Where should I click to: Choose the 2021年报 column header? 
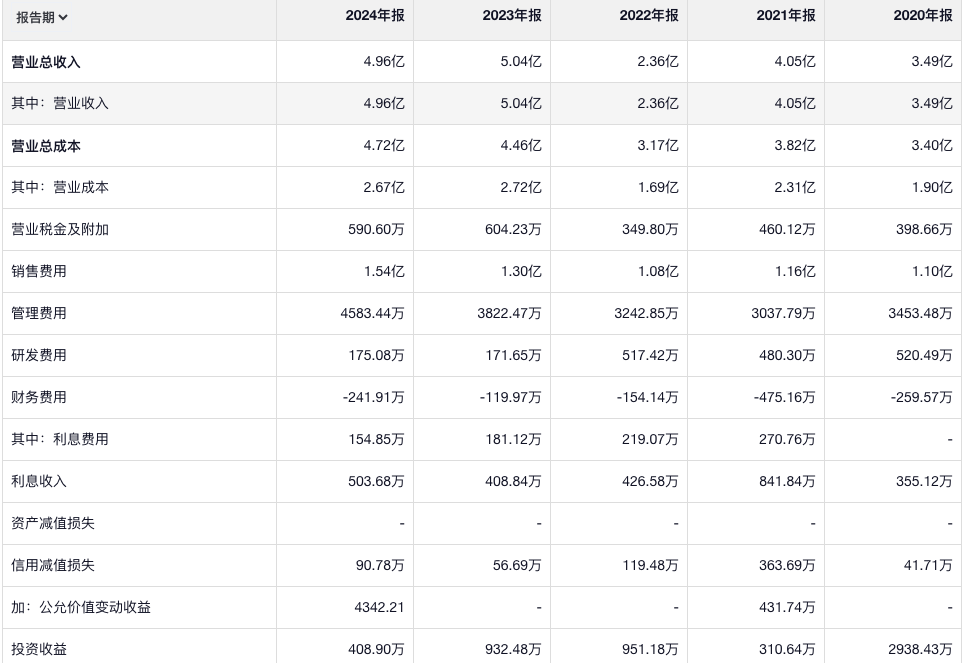click(x=788, y=16)
